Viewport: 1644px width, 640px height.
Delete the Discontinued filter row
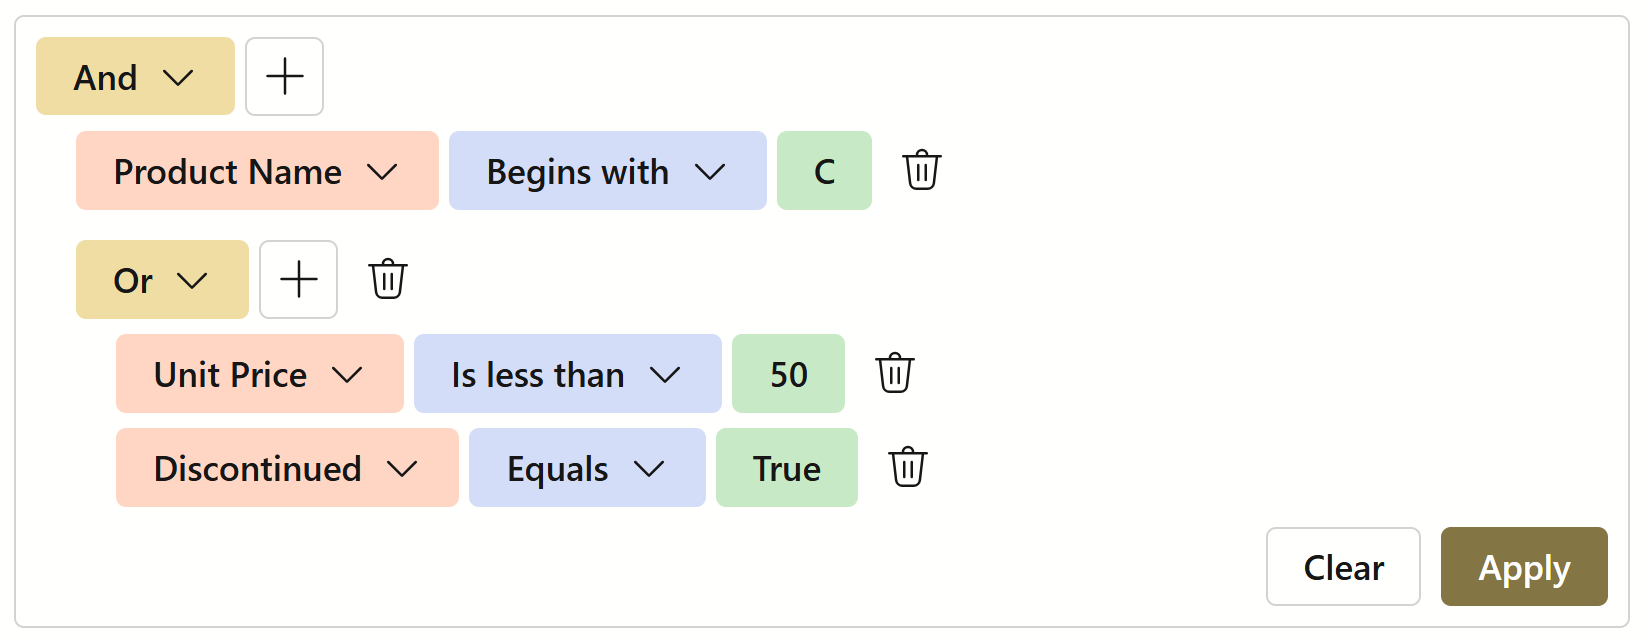[x=907, y=468]
